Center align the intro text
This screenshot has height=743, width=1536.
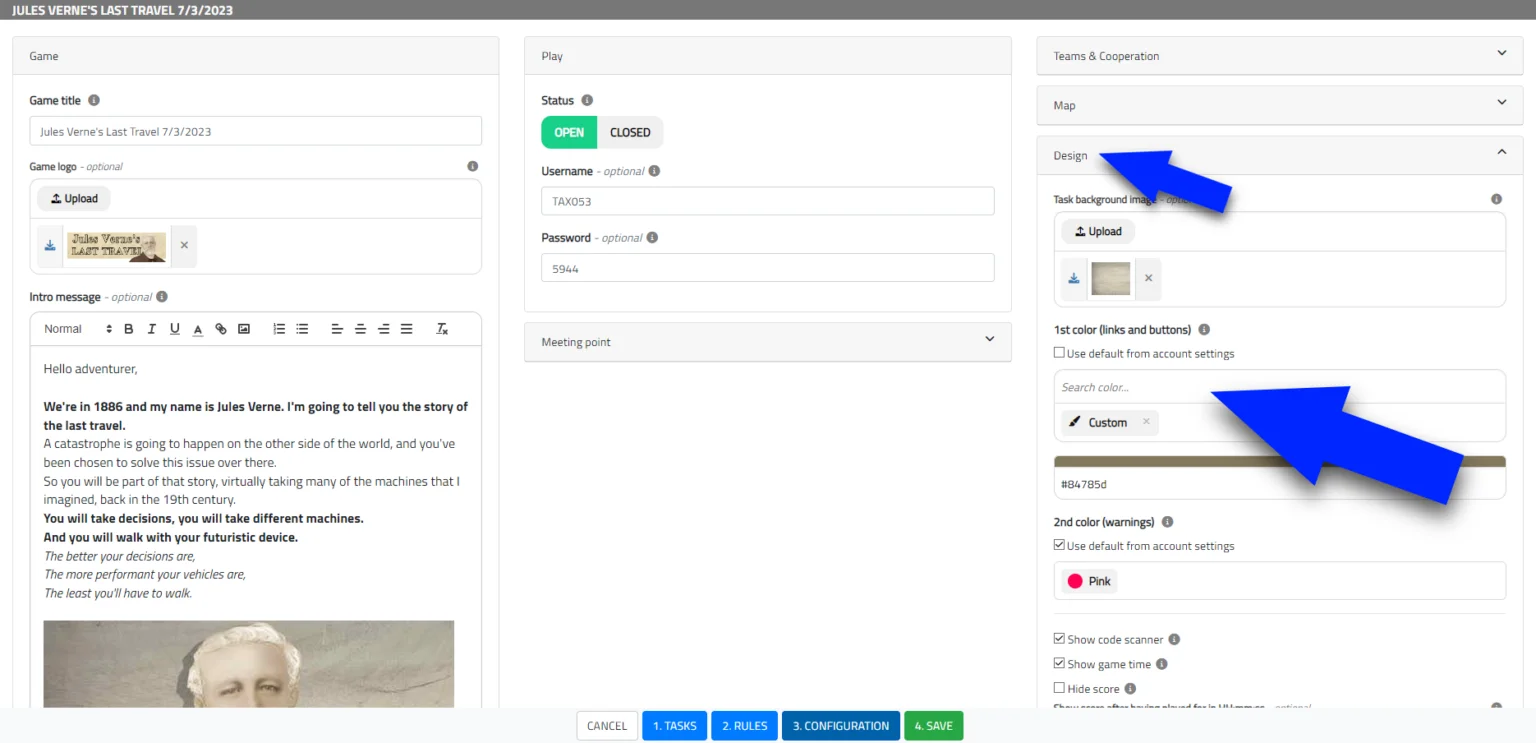pos(360,329)
